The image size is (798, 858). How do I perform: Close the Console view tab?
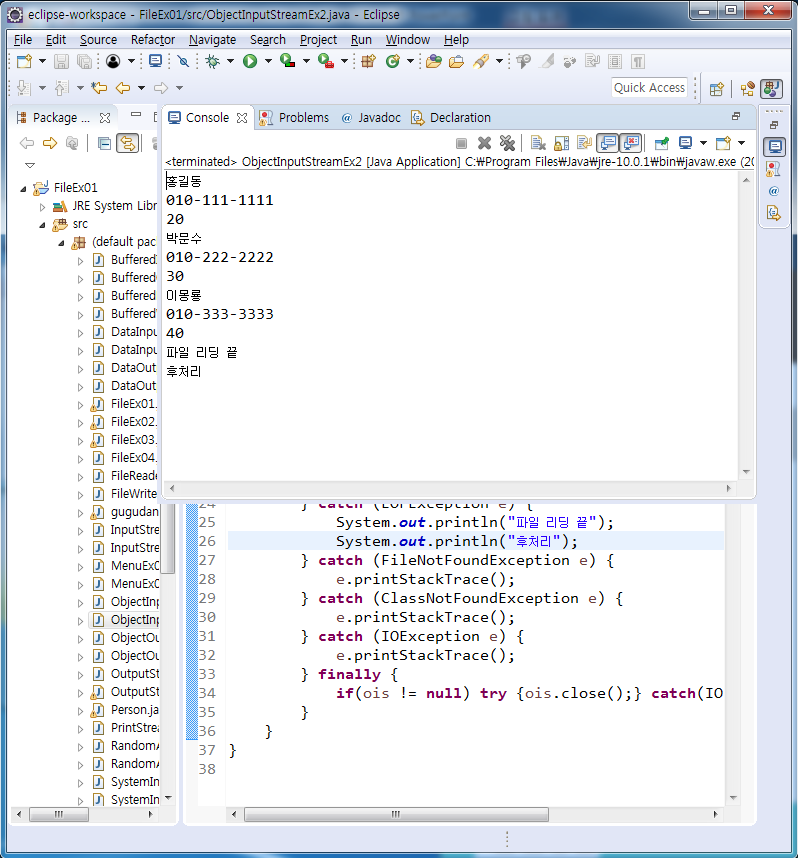242,118
